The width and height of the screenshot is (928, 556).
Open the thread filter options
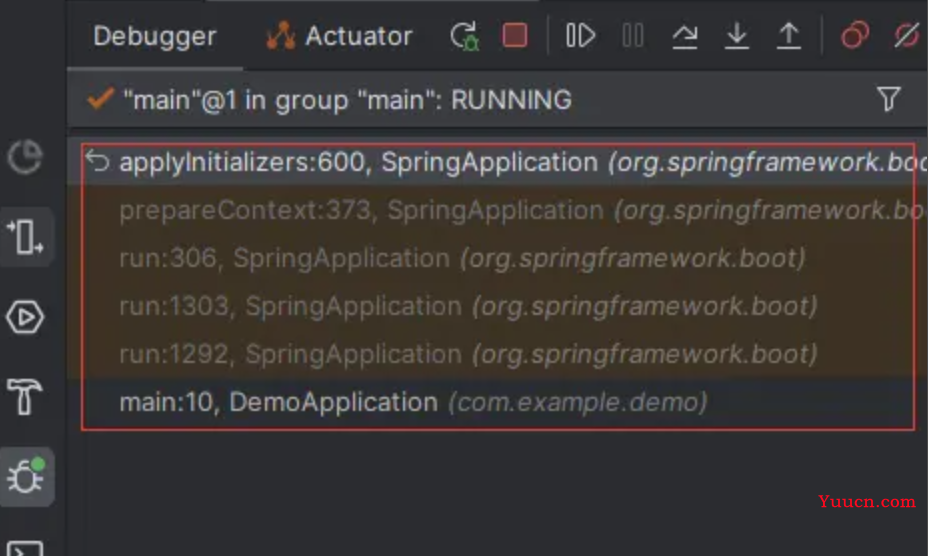888,99
